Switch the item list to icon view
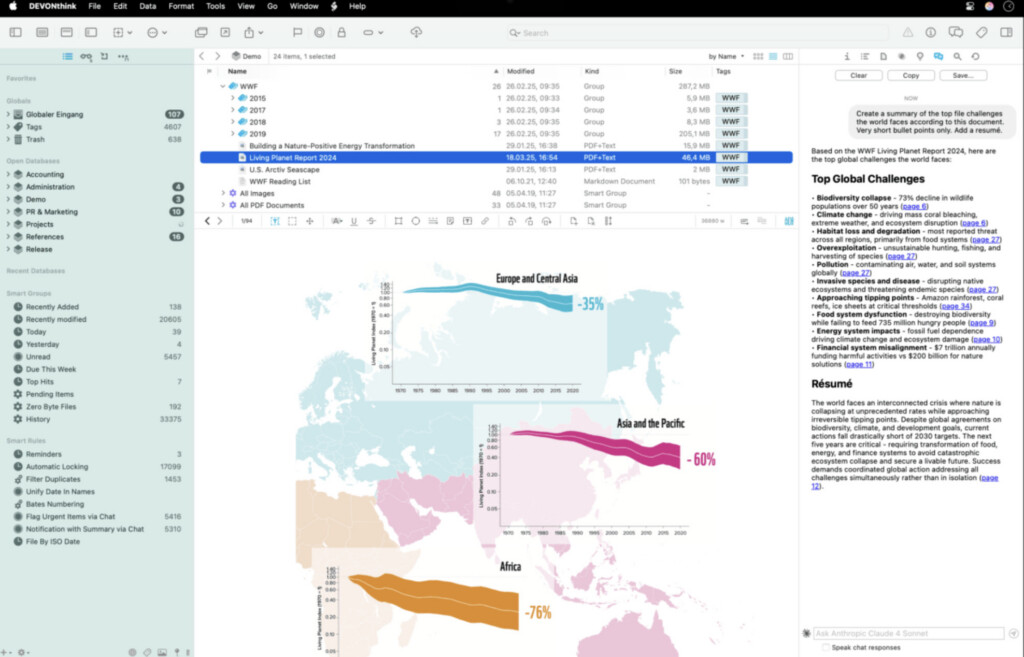 [758, 57]
